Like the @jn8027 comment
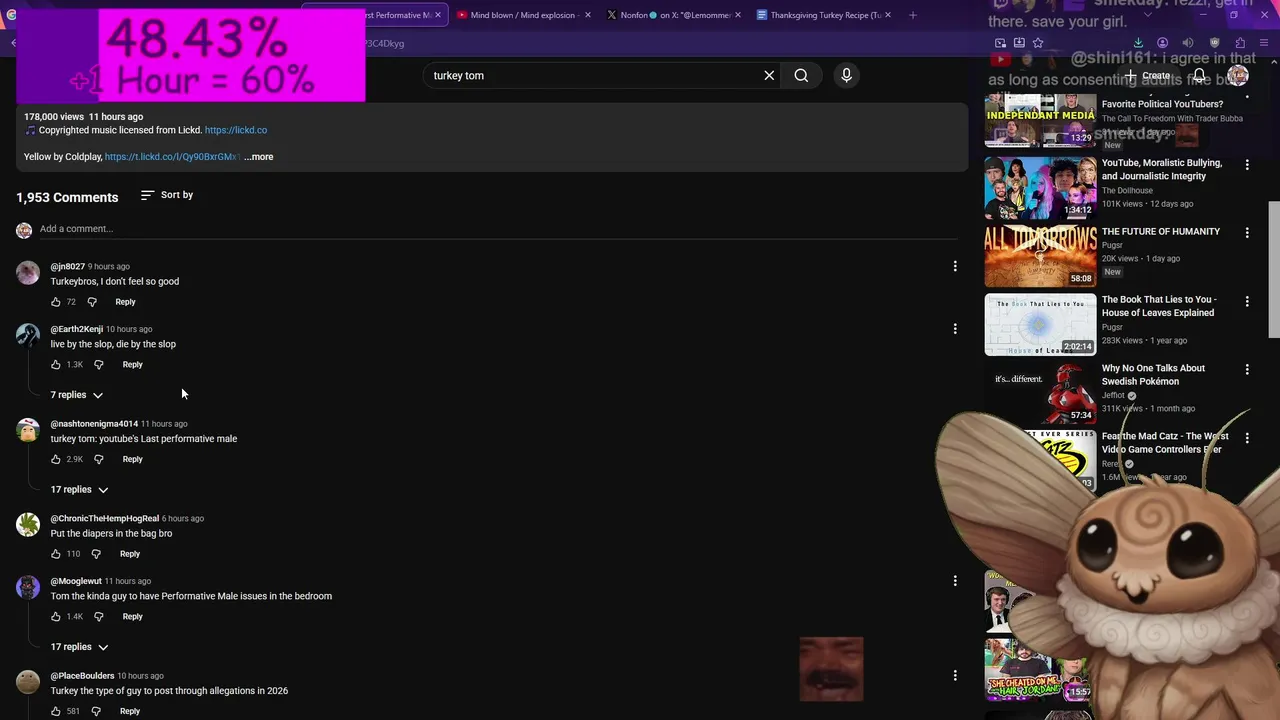Screen dimensions: 1280x720 click(56, 302)
